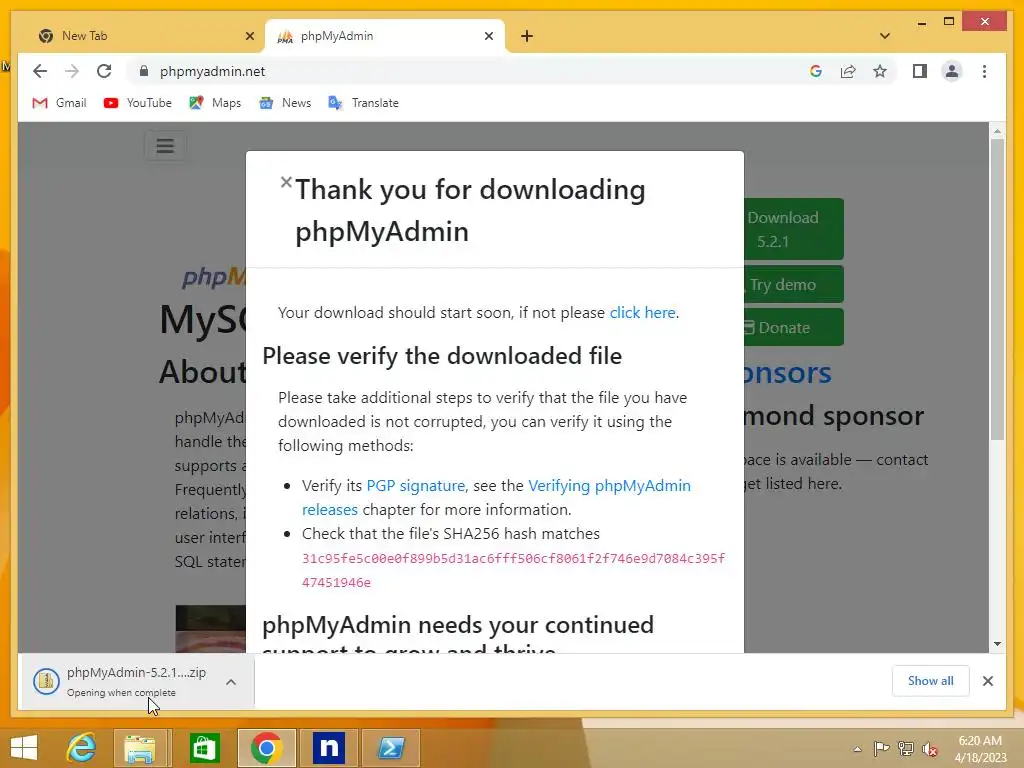
Task: Close the downloads bar
Action: pyautogui.click(x=987, y=681)
